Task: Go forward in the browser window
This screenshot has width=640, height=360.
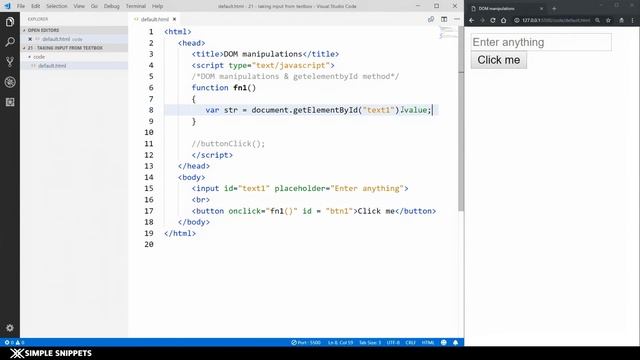Action: pyautogui.click(x=482, y=20)
